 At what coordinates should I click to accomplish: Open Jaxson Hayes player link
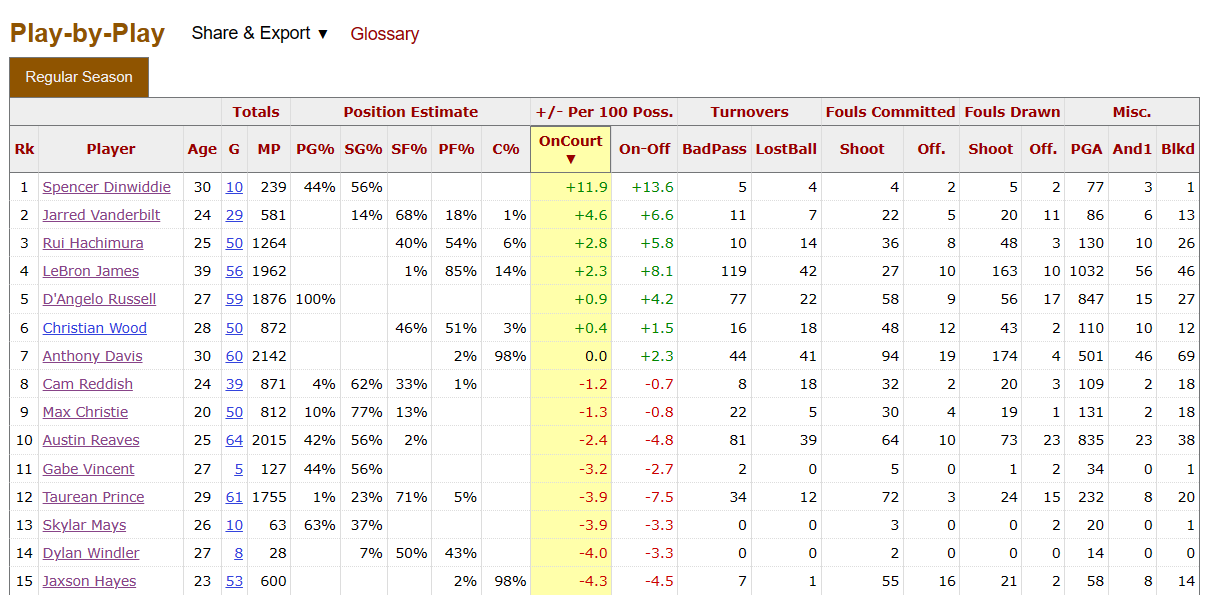click(x=89, y=581)
